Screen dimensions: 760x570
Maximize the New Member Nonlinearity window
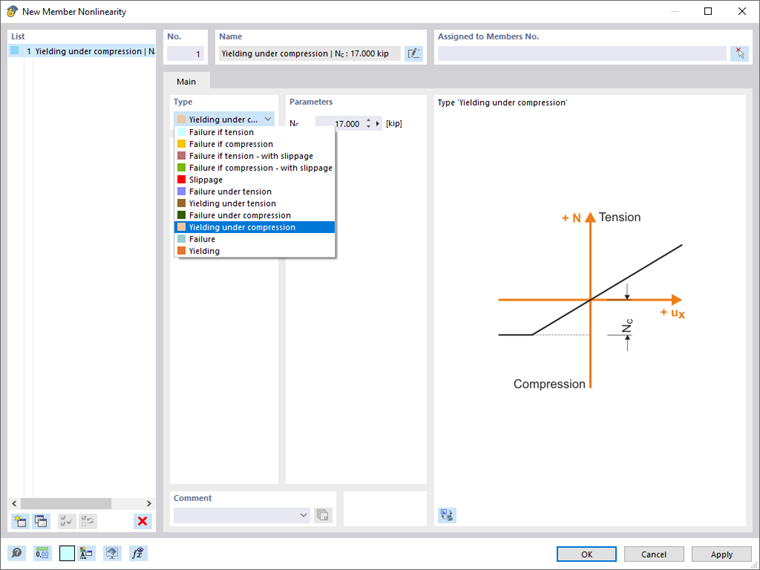pyautogui.click(x=708, y=11)
